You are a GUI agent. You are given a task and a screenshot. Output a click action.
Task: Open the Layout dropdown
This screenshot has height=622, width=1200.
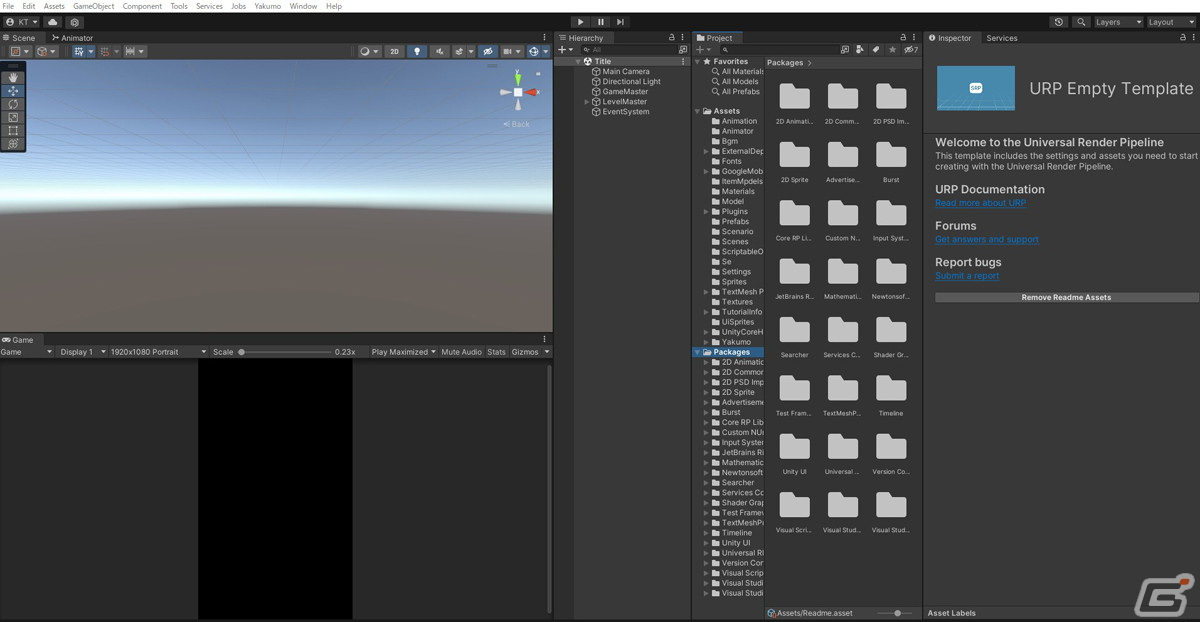point(1170,22)
